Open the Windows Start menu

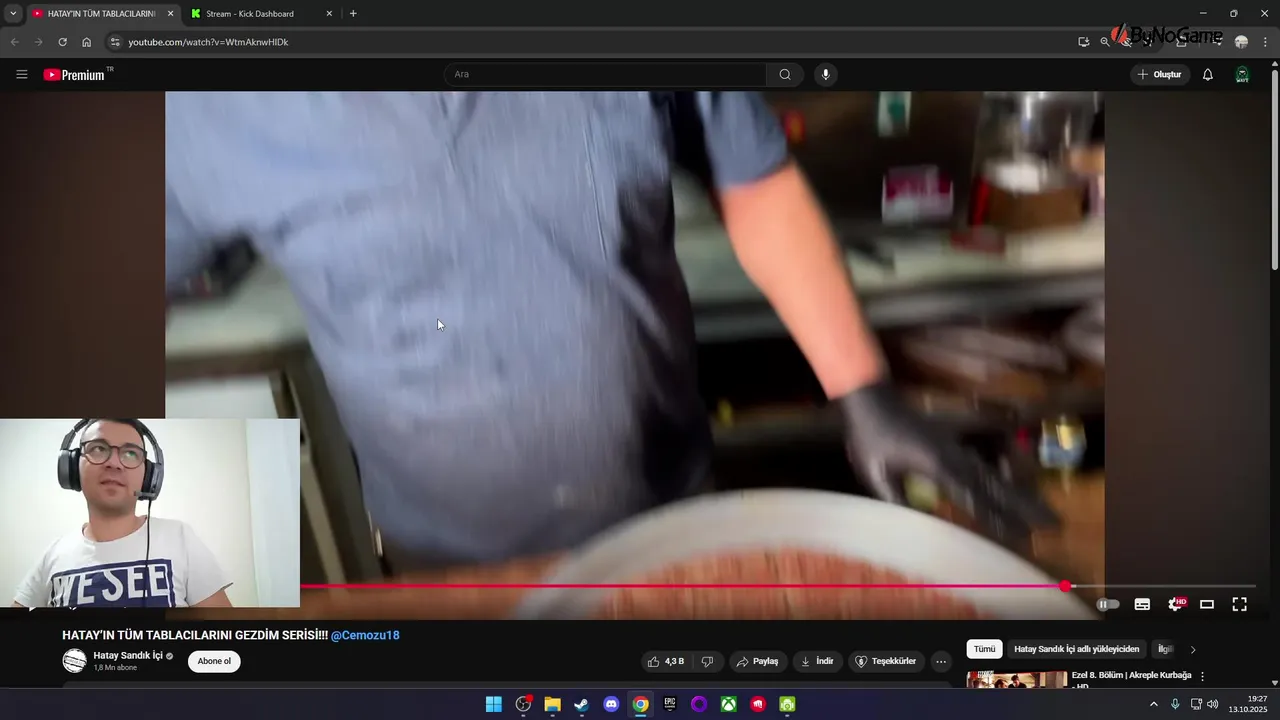[493, 704]
